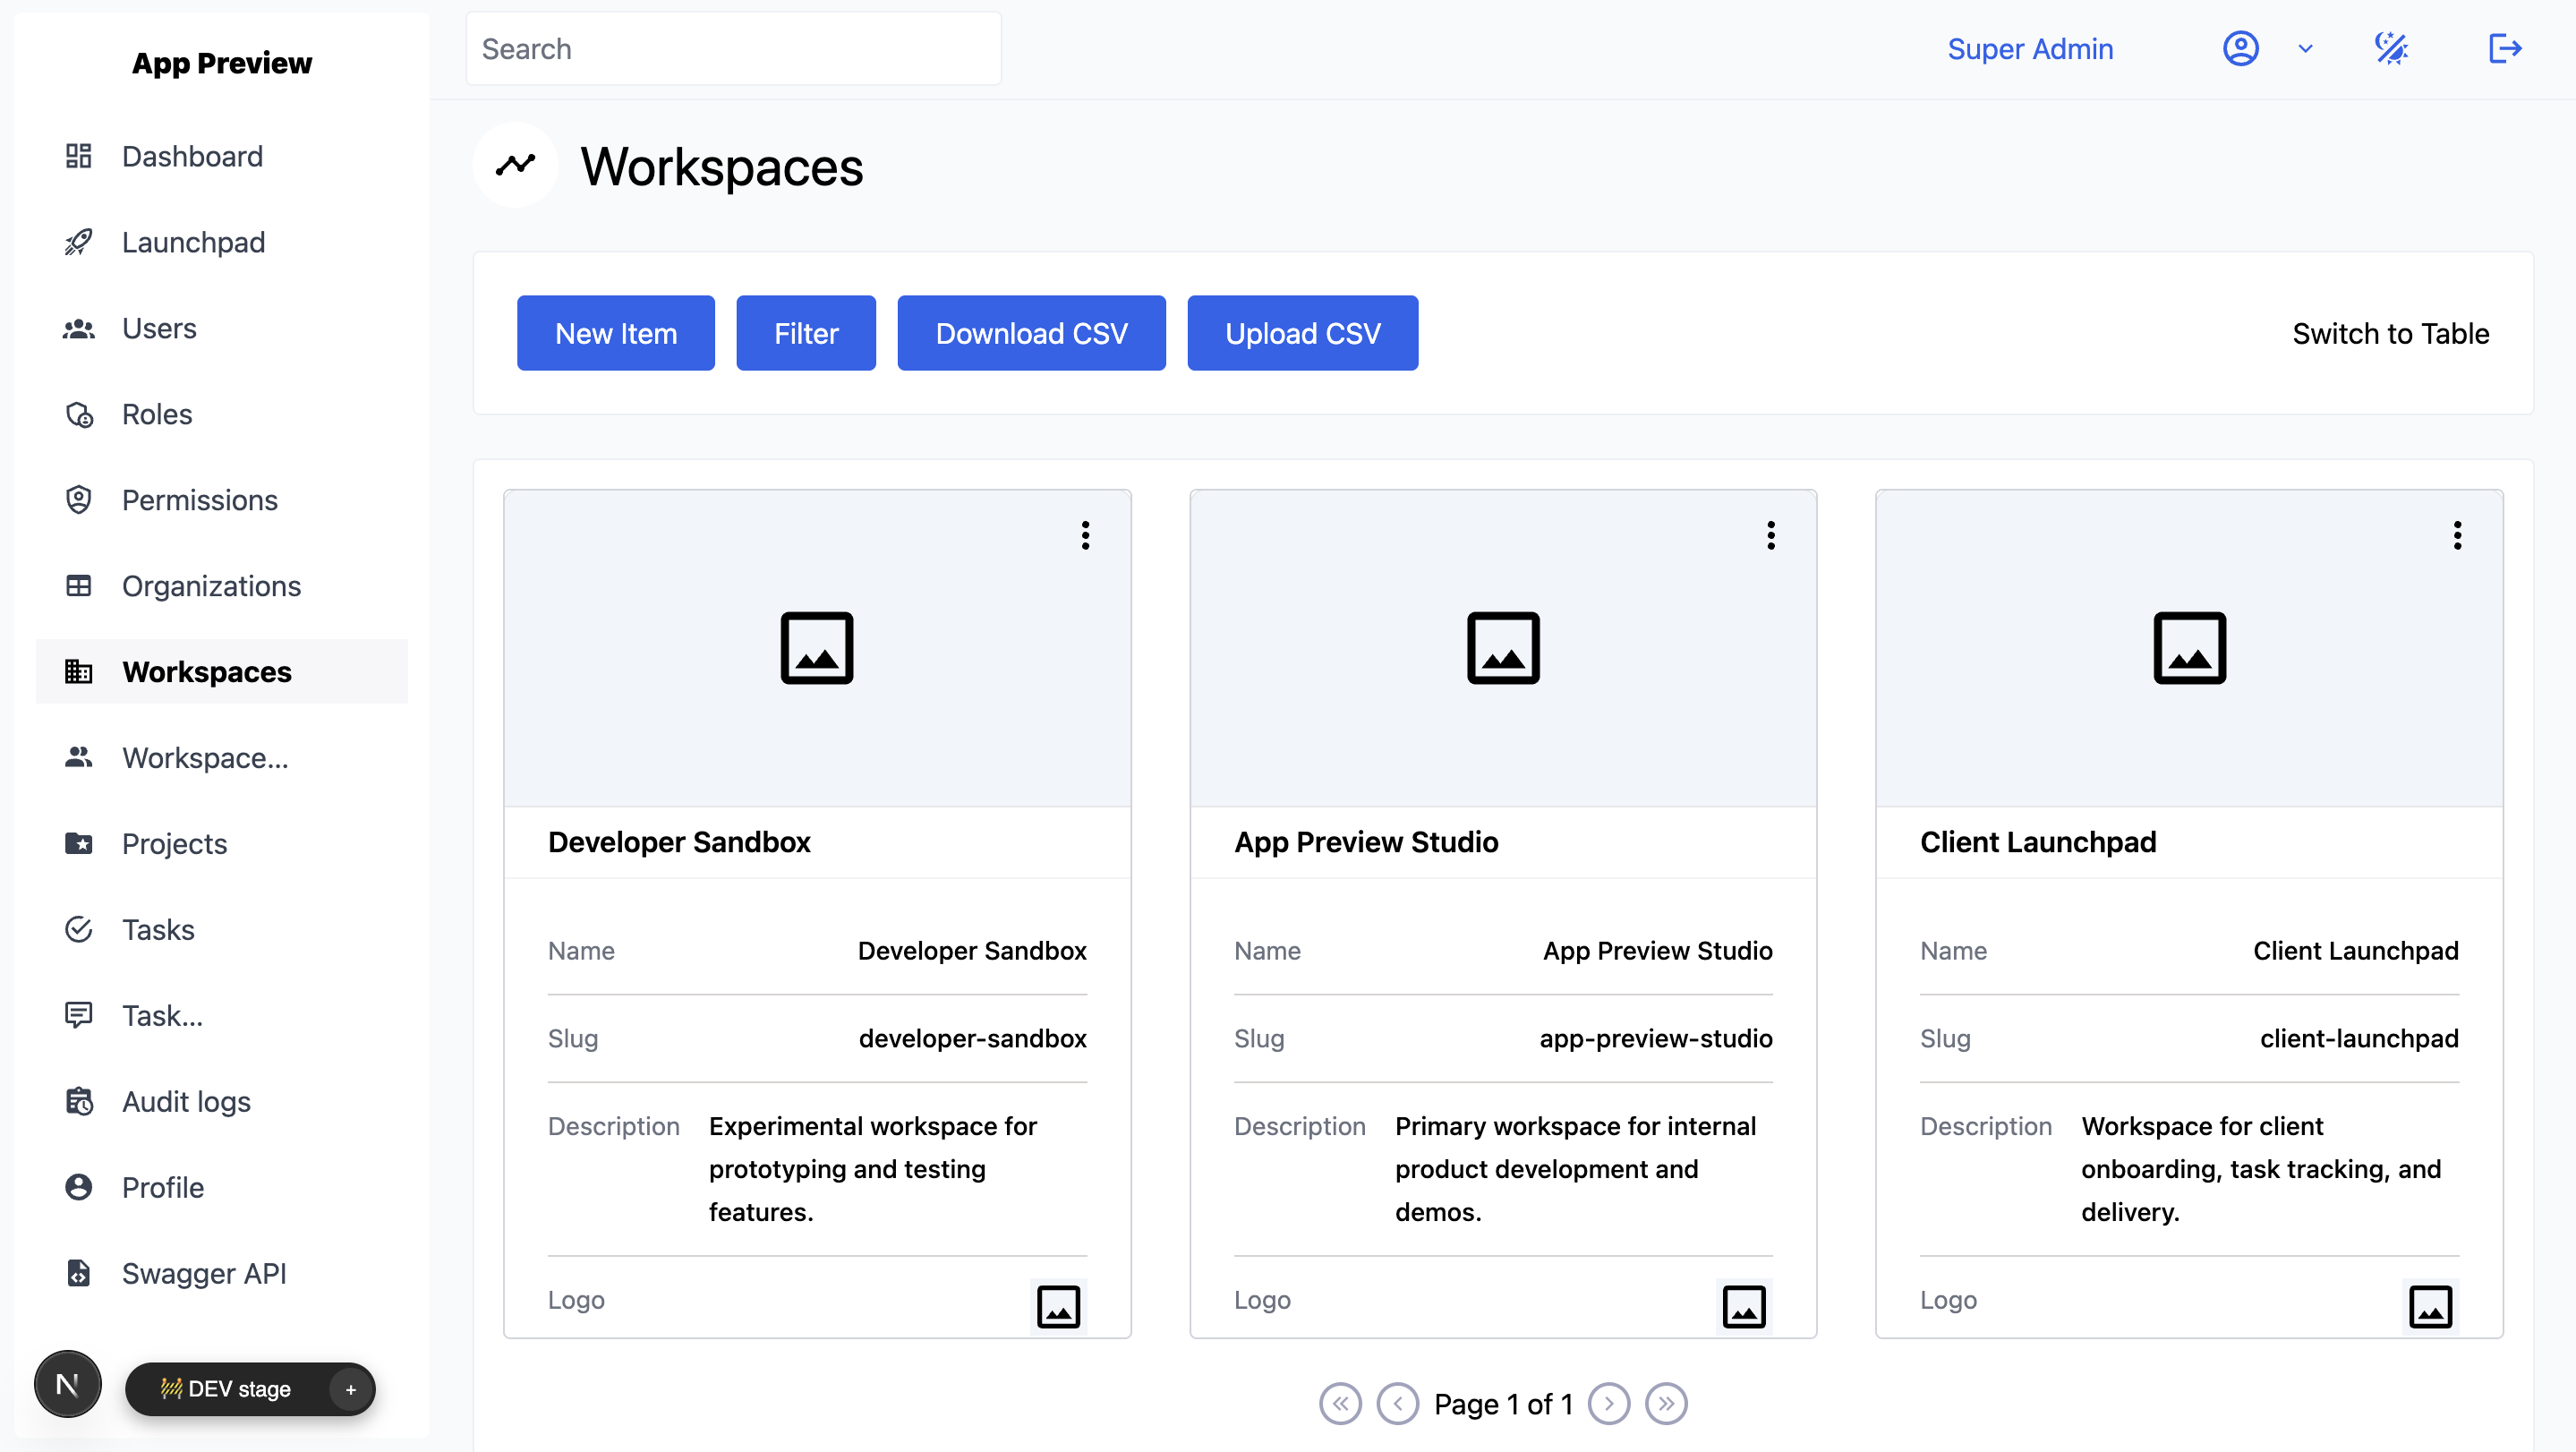Image resolution: width=2576 pixels, height=1452 pixels.
Task: Click App Preview Studio card image placeholder
Action: point(1503,648)
